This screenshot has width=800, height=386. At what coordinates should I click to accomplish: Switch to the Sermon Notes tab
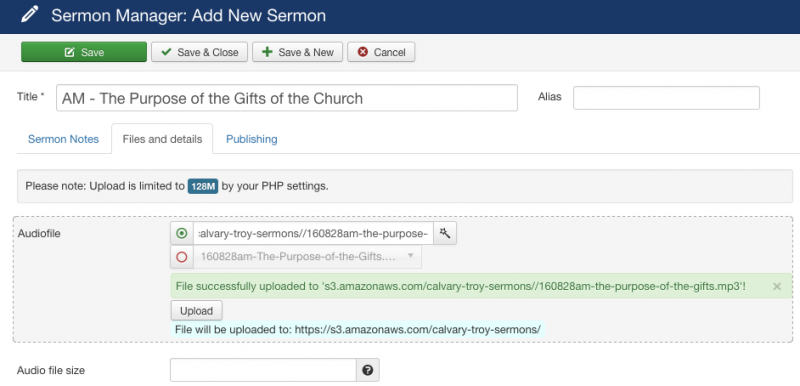tap(63, 139)
